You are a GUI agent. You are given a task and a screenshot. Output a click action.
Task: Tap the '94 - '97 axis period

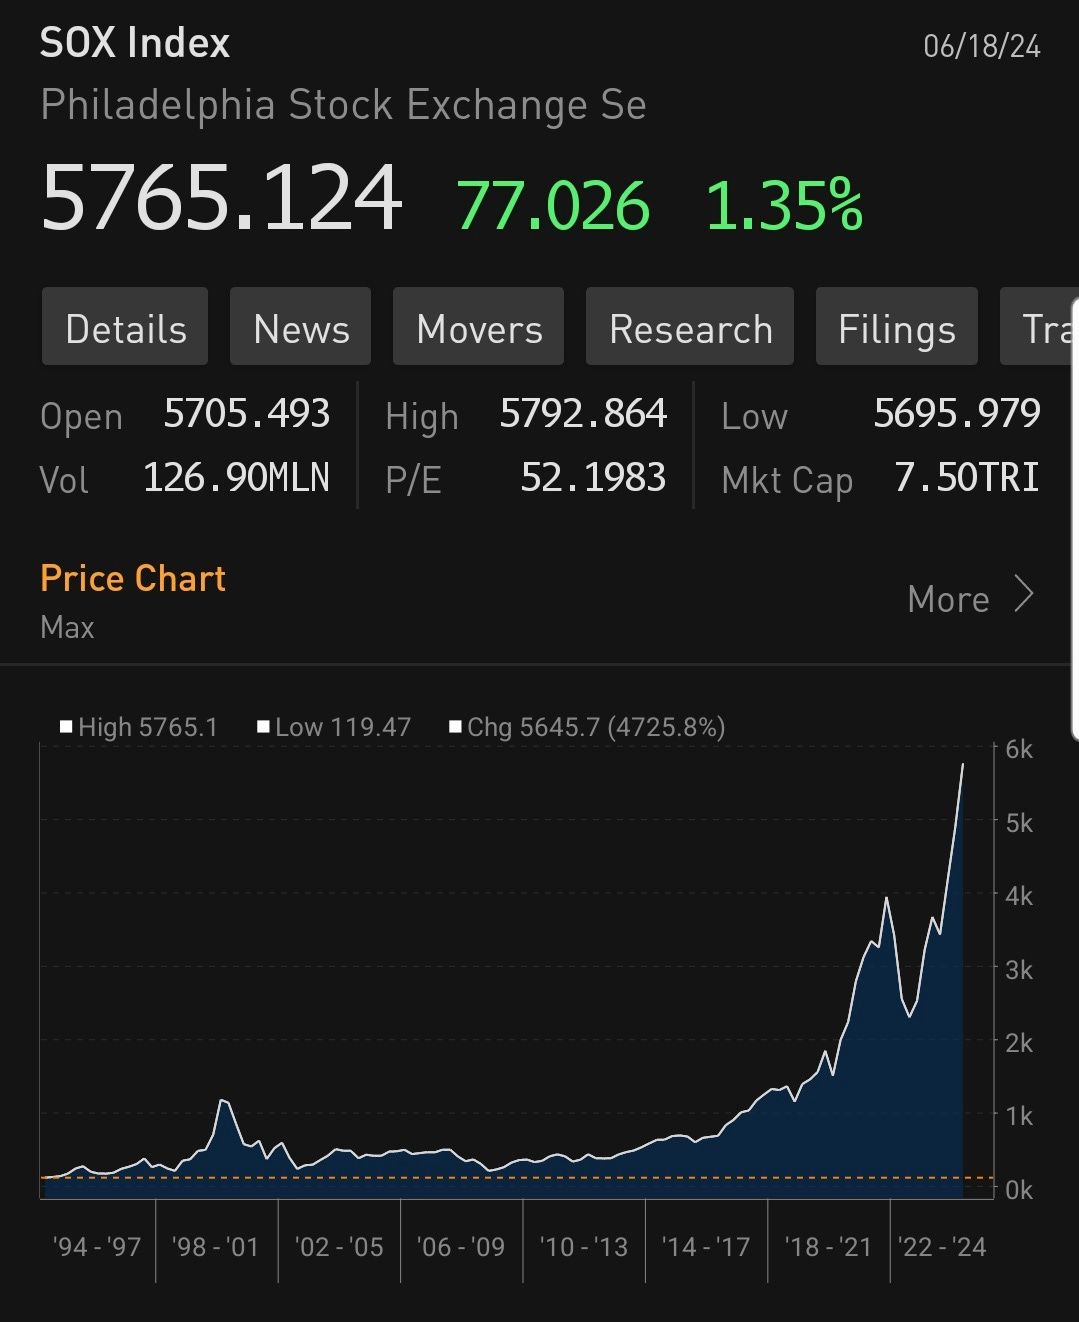(97, 1247)
